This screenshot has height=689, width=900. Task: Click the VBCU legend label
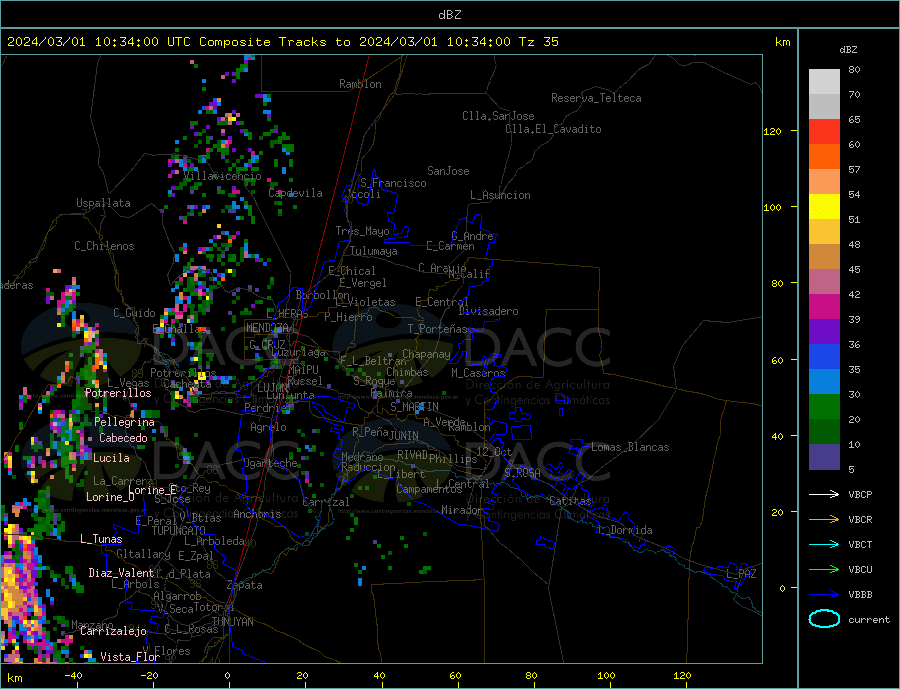pyautogui.click(x=860, y=570)
